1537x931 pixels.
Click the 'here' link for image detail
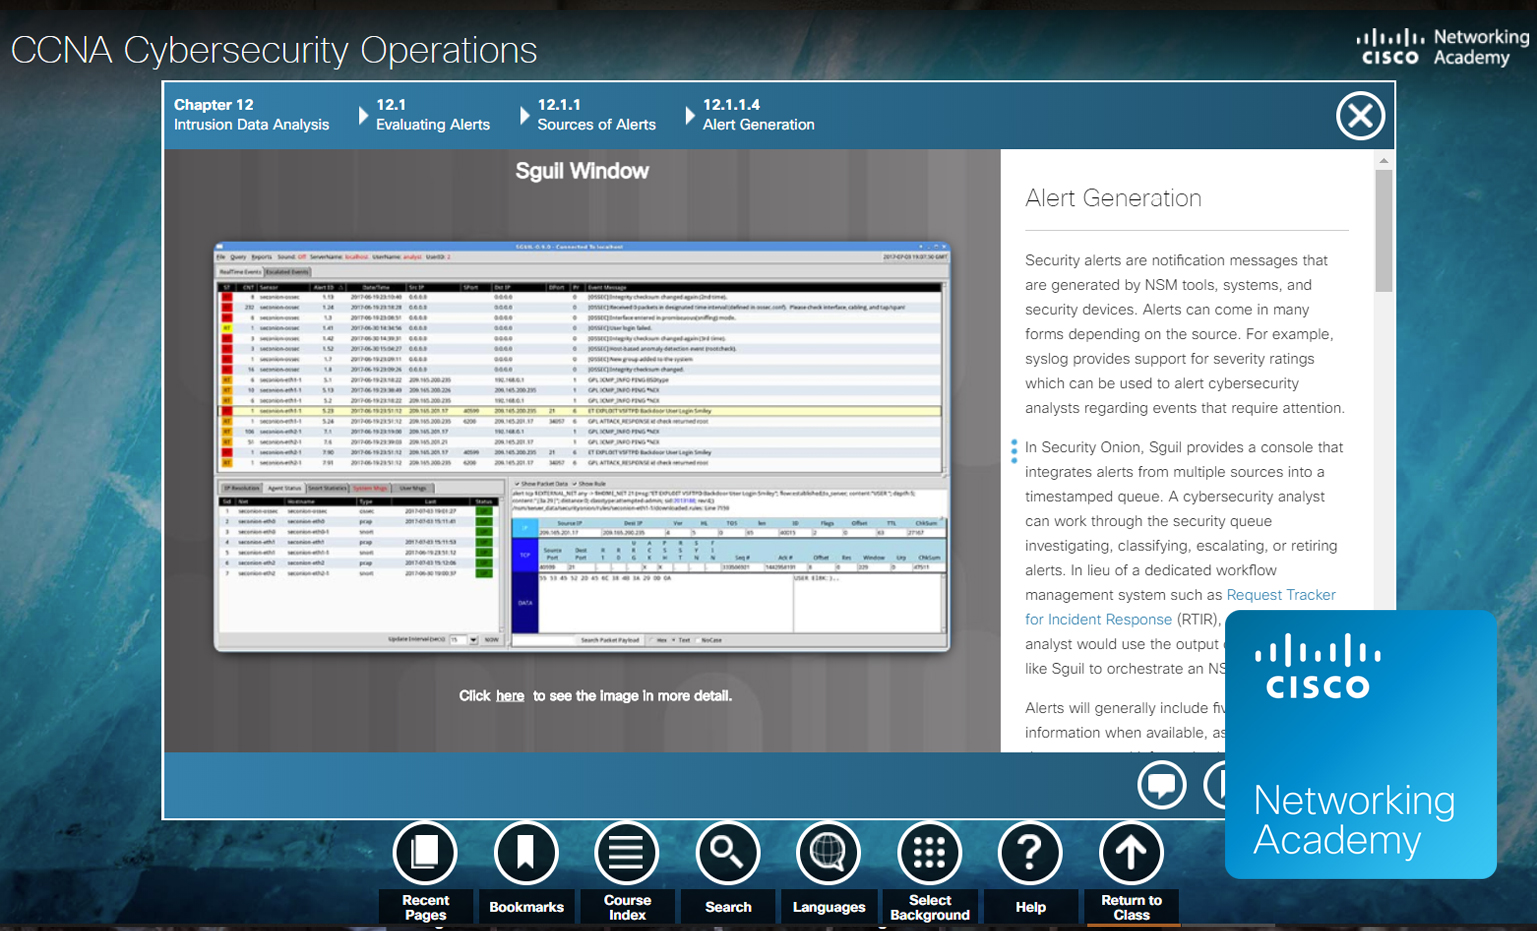510,696
